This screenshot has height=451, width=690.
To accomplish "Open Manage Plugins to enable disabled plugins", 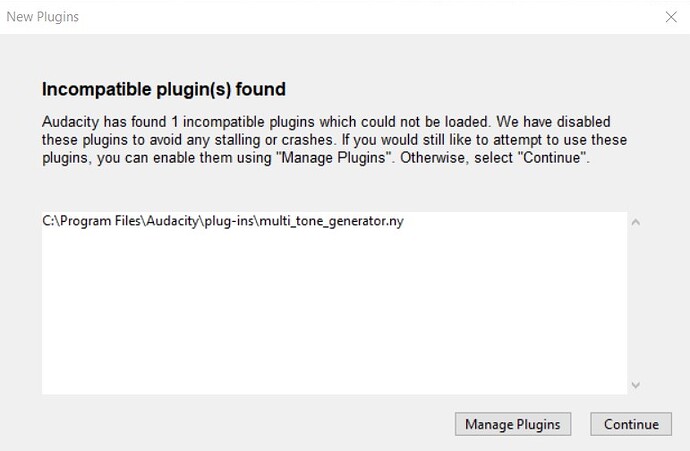I will point(513,424).
